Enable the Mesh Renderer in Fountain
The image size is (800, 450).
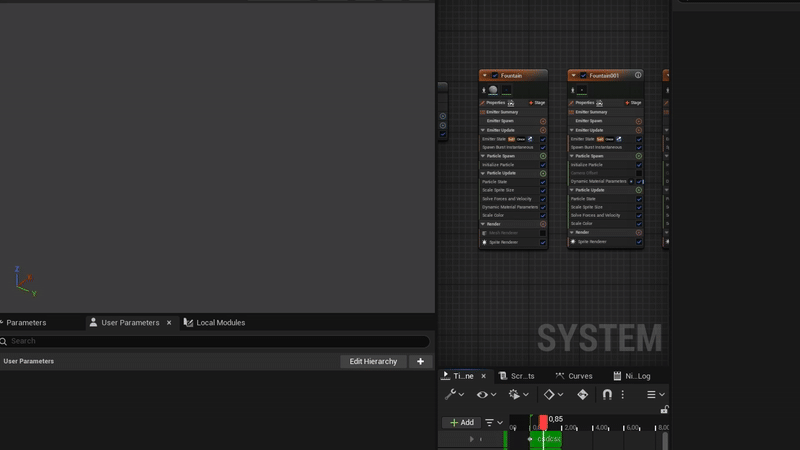543,233
